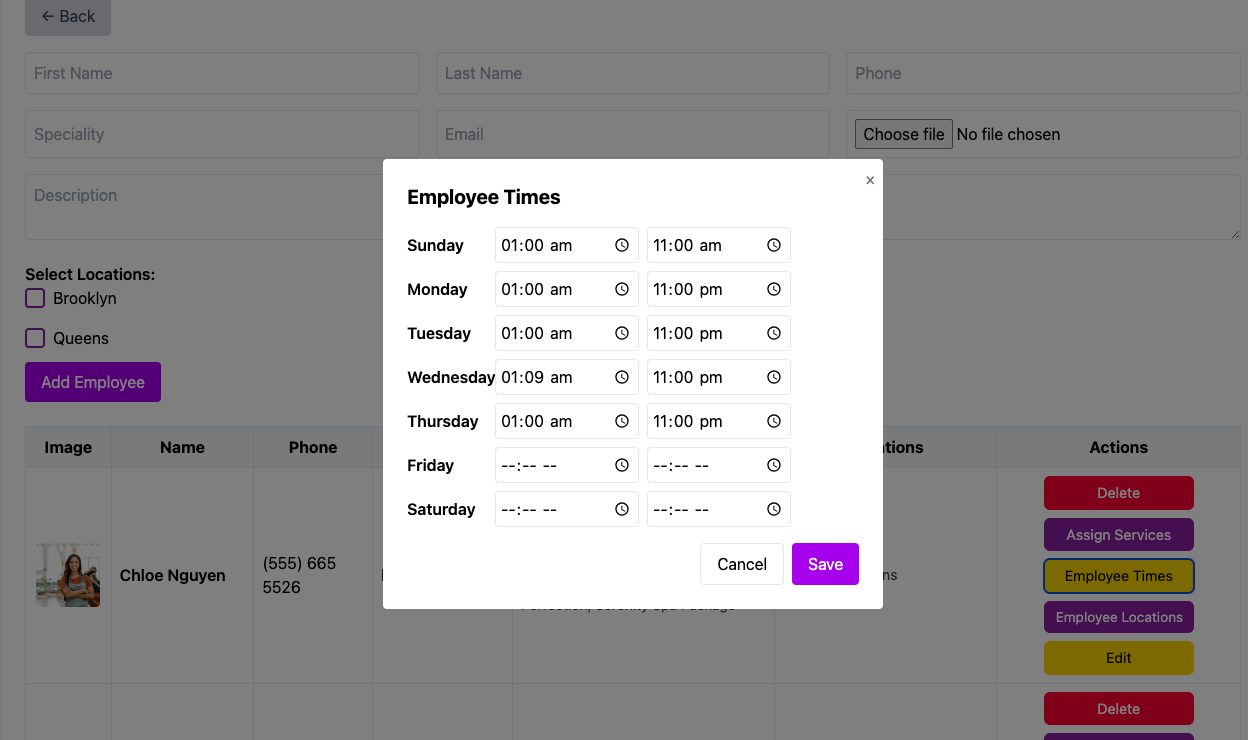Click the Friday end time field
The image size is (1248, 740).
click(x=705, y=465)
